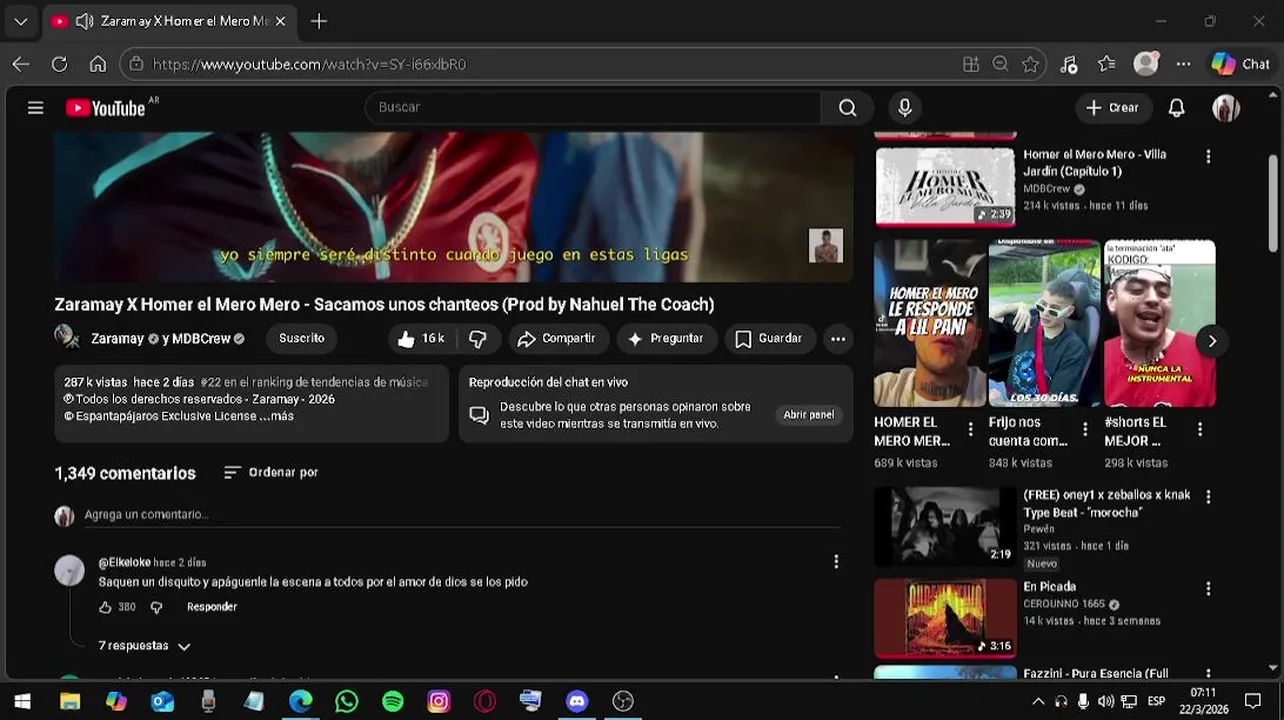
Task: Open options menu for @Elkeloke comment
Action: [836, 562]
